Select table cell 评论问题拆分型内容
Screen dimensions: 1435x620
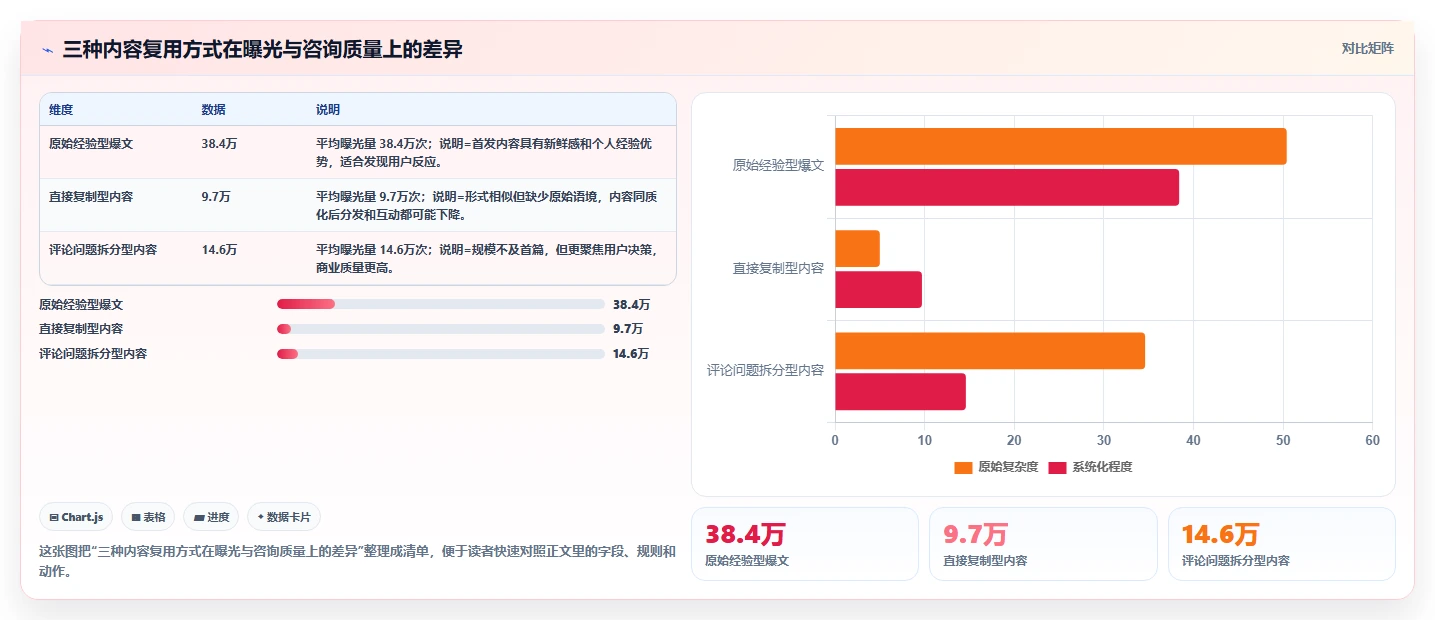[103, 250]
